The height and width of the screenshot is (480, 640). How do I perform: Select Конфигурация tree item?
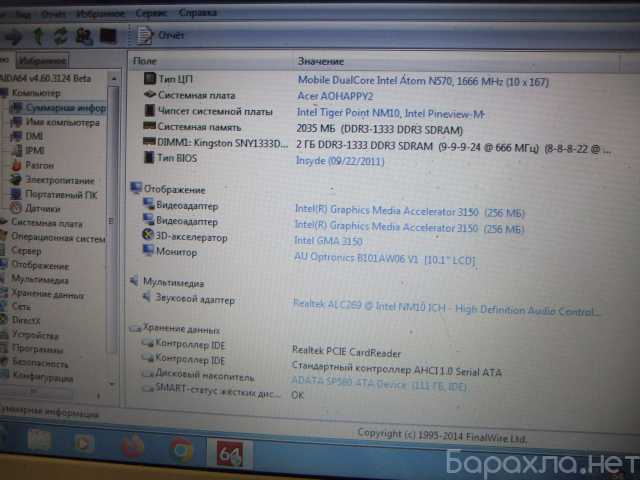tap(42, 378)
